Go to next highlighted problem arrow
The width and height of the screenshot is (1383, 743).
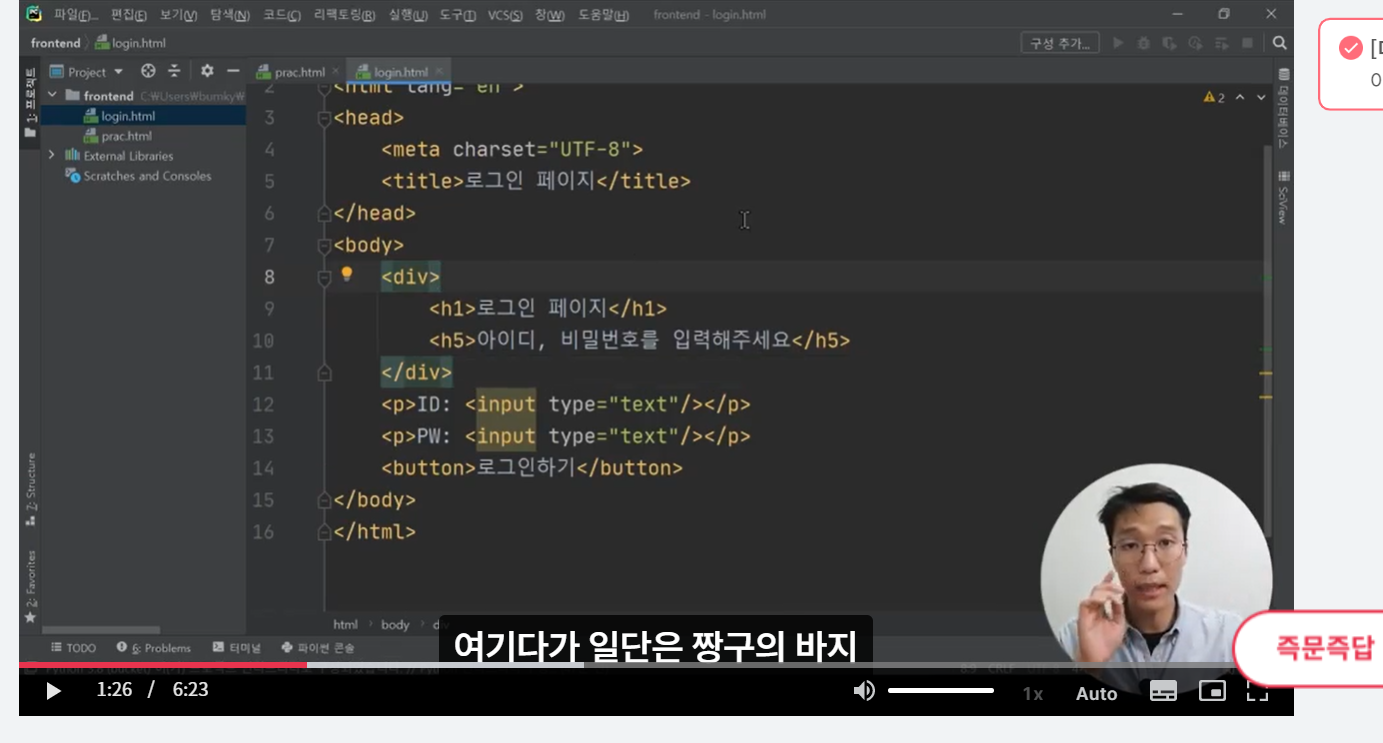click(1260, 98)
